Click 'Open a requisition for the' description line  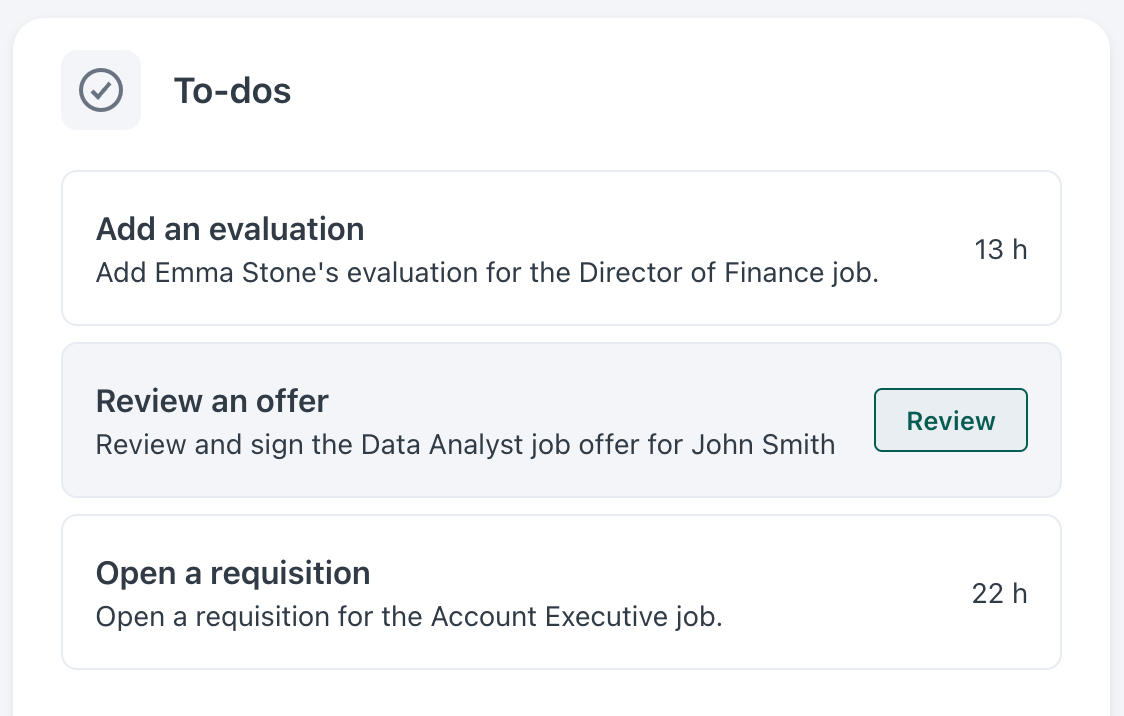click(409, 617)
